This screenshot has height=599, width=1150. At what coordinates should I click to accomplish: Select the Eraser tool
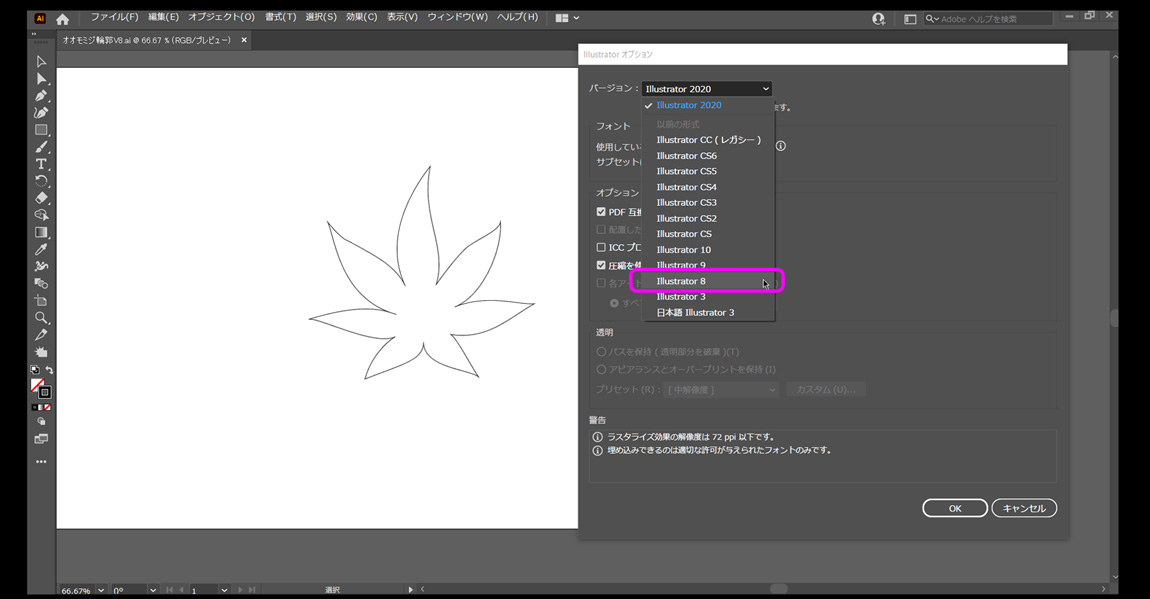(41, 198)
